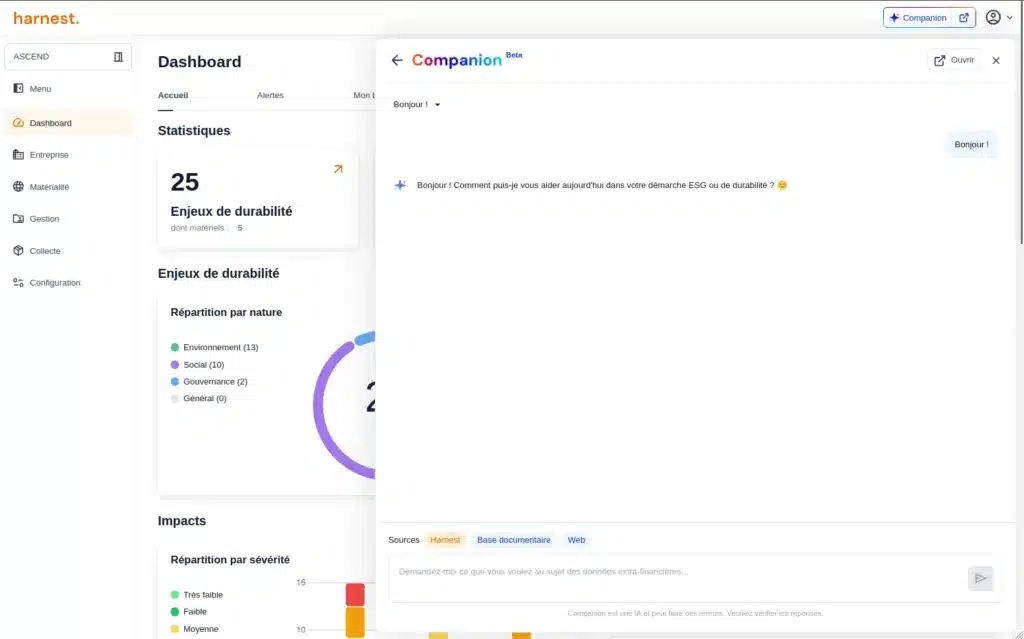Click the Répartition par nature title
The height and width of the screenshot is (639, 1024).
226,312
